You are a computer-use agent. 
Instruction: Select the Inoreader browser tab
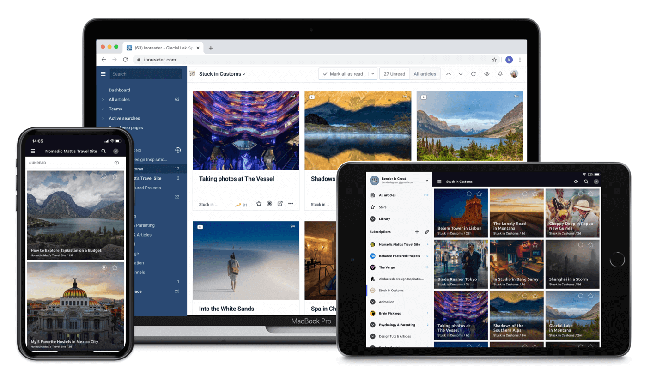(x=163, y=48)
